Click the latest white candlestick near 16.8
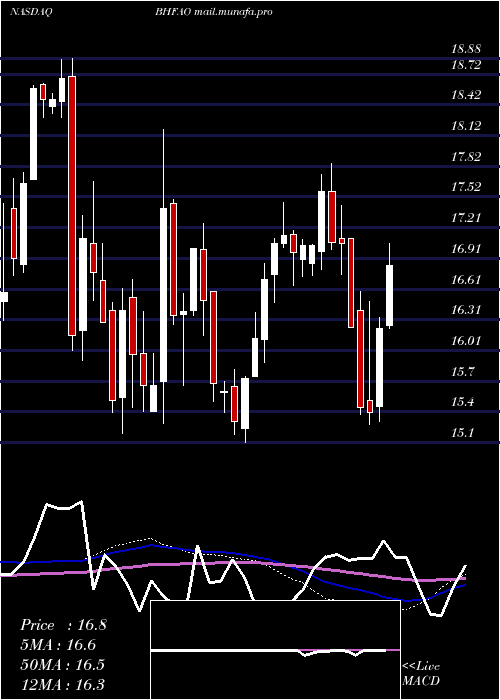This screenshot has height=700, width=500. click(x=390, y=296)
